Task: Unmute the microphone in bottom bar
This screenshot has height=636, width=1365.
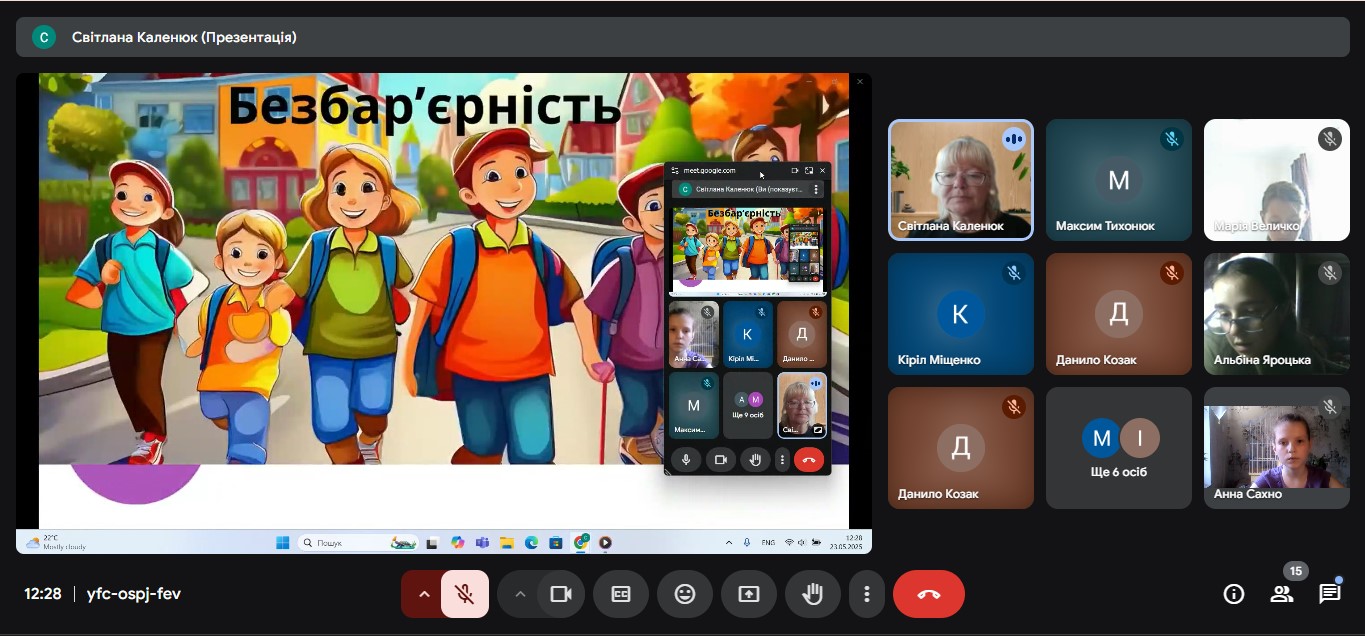Action: click(x=465, y=594)
